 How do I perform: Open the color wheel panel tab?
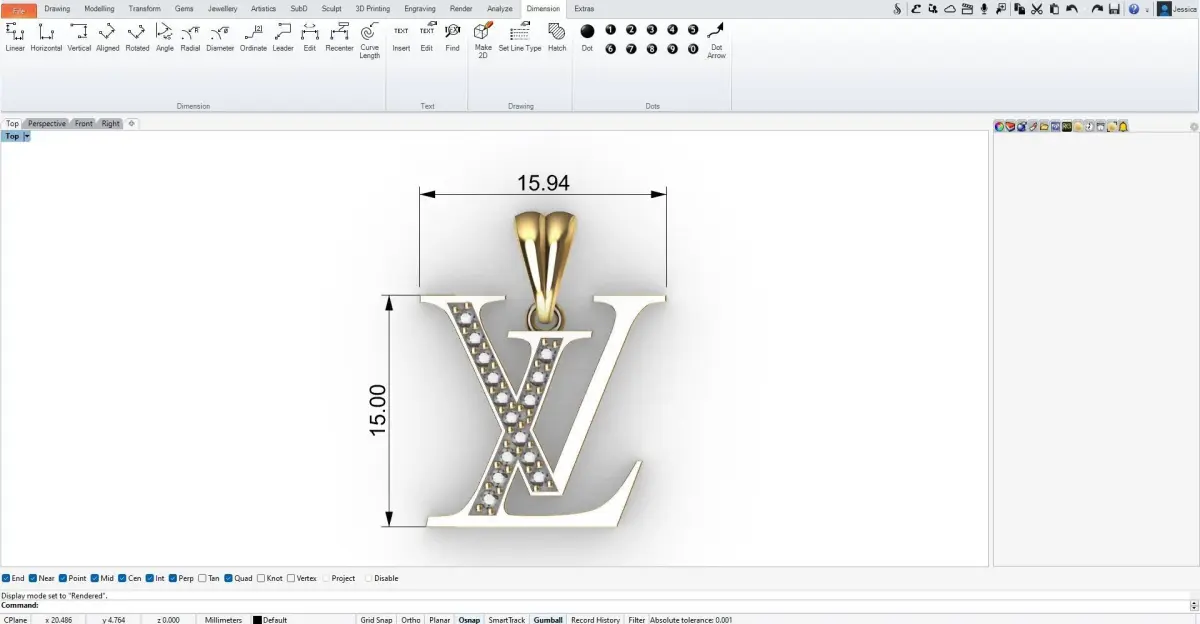tap(999, 126)
